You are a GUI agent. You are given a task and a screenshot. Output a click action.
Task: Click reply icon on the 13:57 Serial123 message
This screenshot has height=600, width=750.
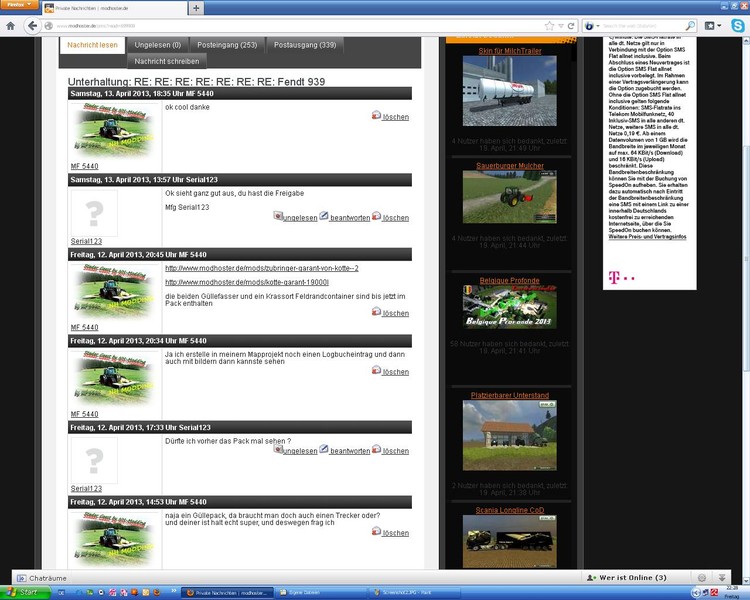(324, 216)
